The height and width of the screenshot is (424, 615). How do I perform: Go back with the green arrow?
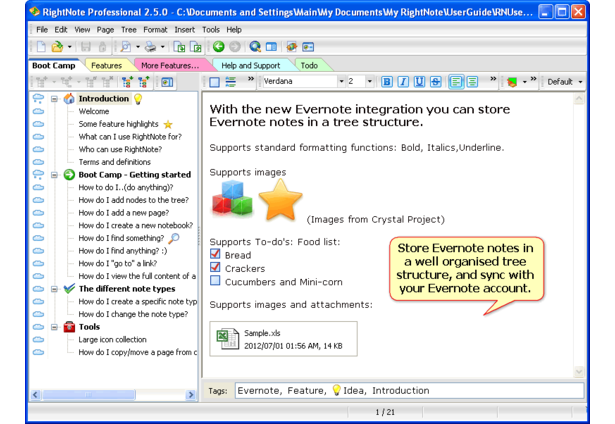point(218,47)
